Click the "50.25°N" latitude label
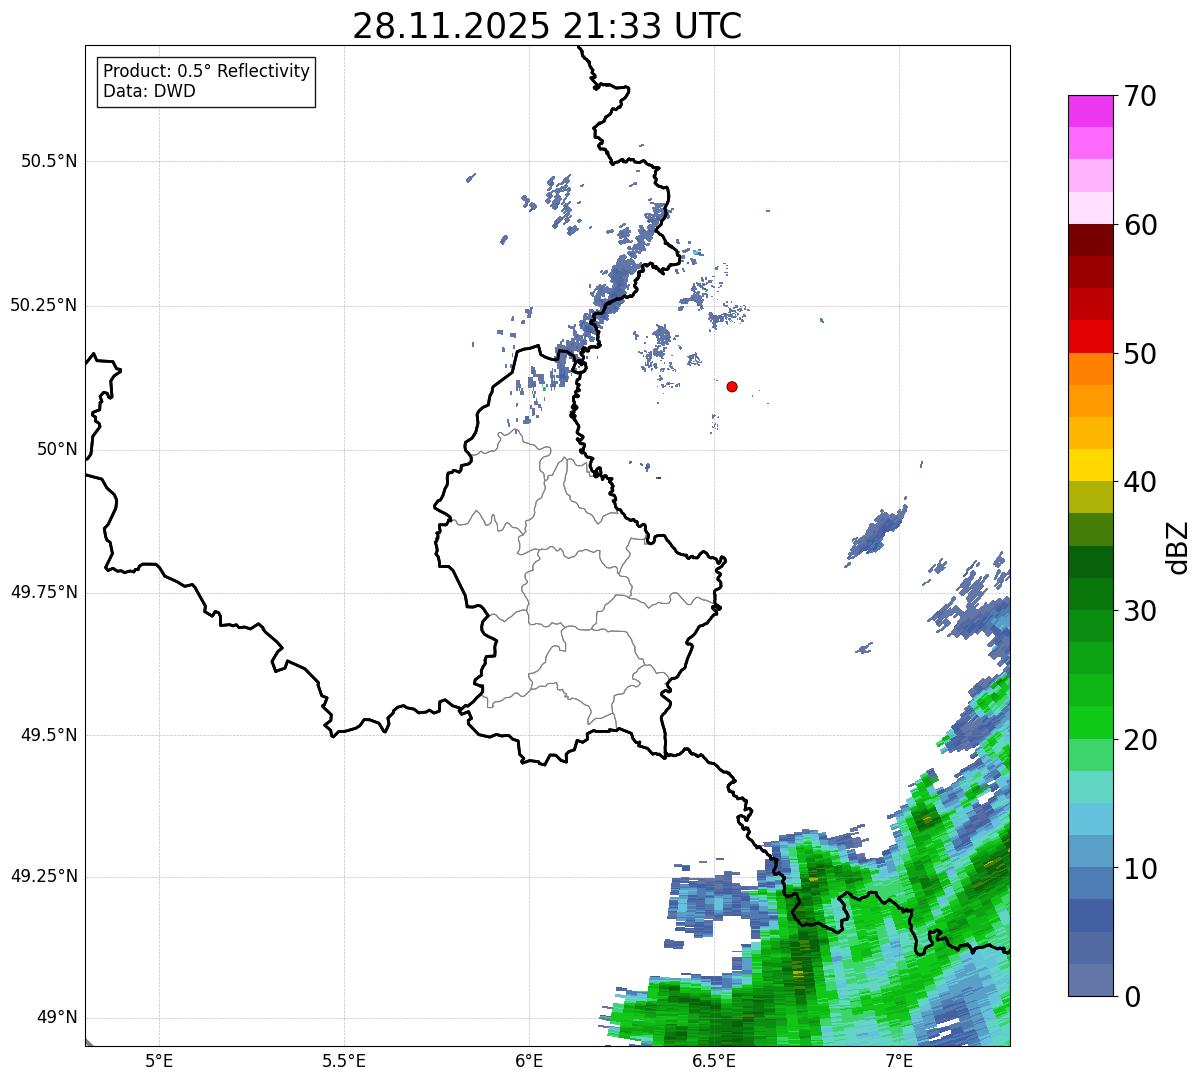1202x1081 pixels. point(44,305)
